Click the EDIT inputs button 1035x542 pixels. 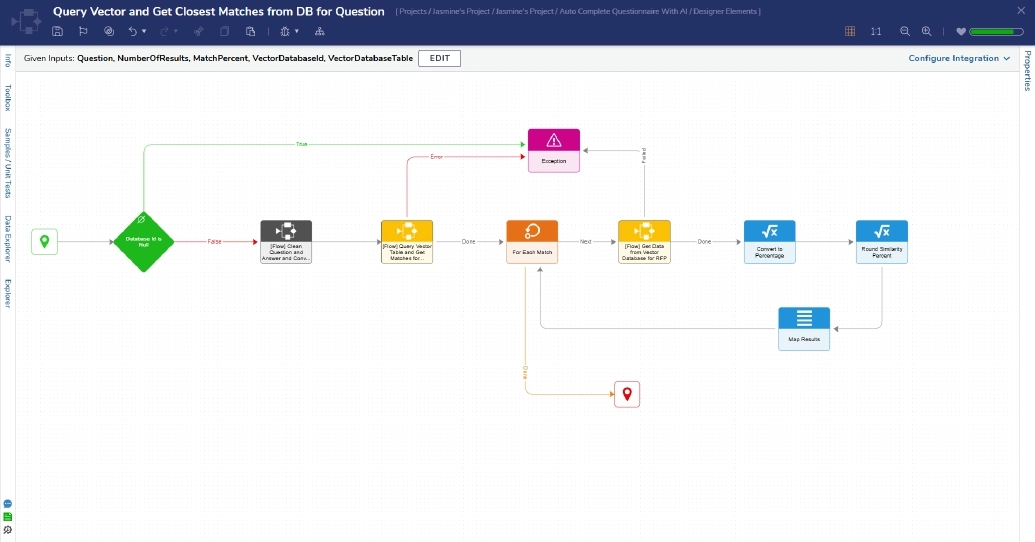(440, 58)
